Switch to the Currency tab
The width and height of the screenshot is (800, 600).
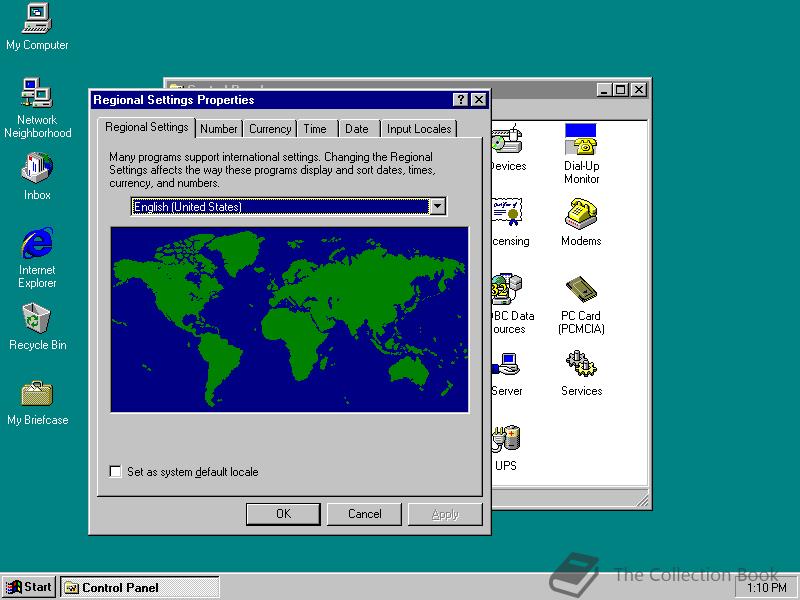coord(270,129)
